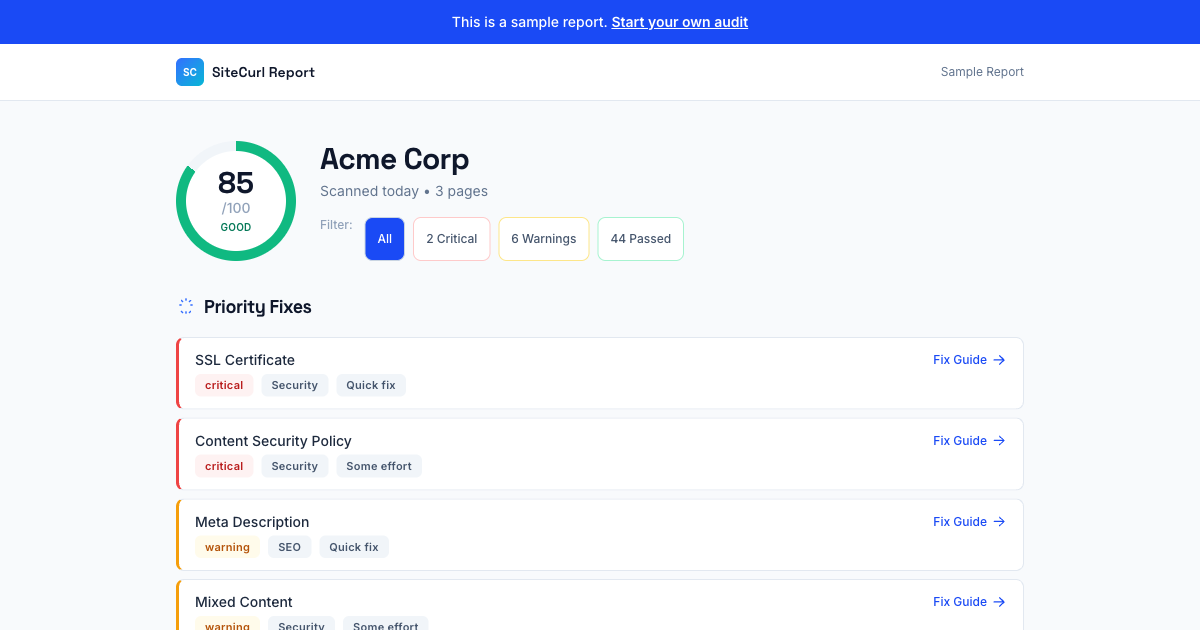The width and height of the screenshot is (1200, 630).
Task: Click the Some effort tag on Content Security Policy
Action: tap(379, 466)
